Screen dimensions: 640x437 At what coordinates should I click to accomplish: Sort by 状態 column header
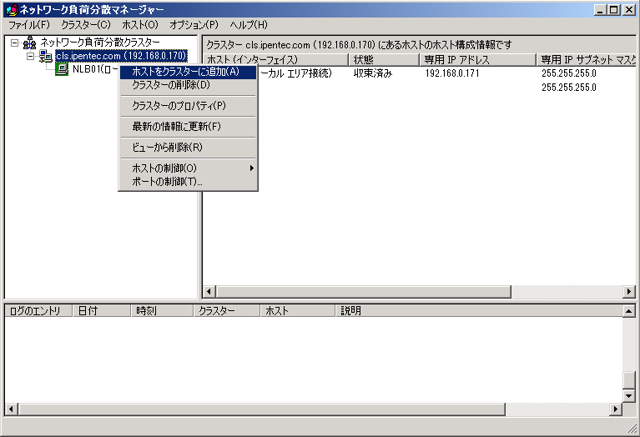(x=384, y=60)
